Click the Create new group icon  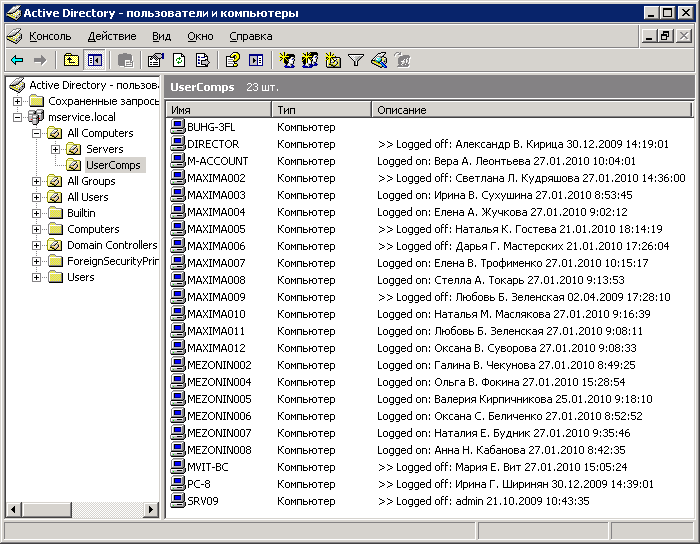pyautogui.click(x=310, y=61)
